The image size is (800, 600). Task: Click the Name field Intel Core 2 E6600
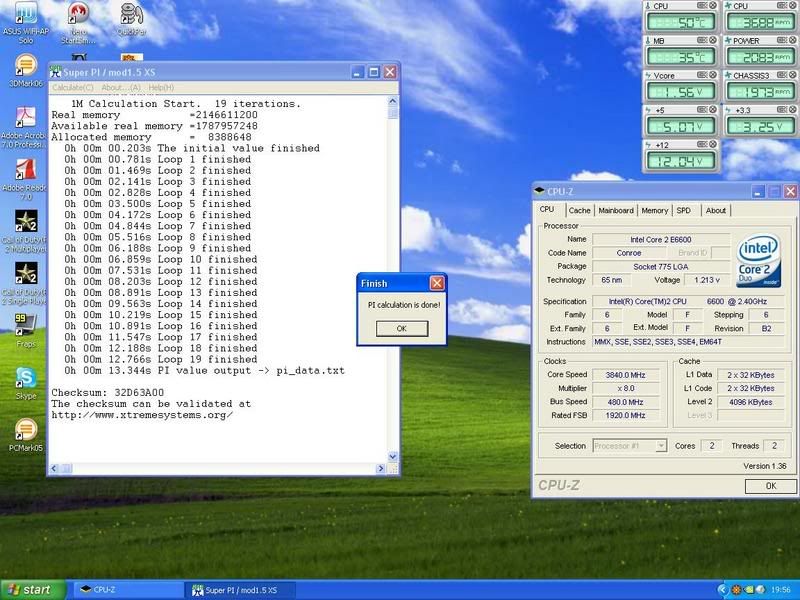(661, 239)
